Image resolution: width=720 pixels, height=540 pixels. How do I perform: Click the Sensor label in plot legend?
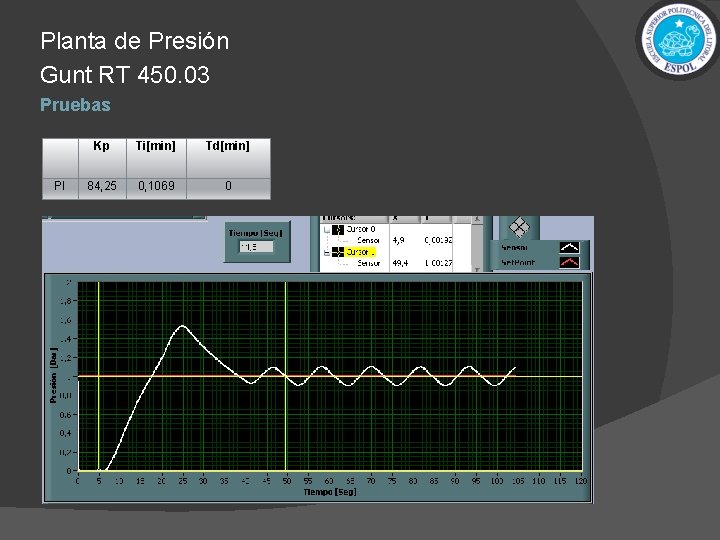[514, 248]
